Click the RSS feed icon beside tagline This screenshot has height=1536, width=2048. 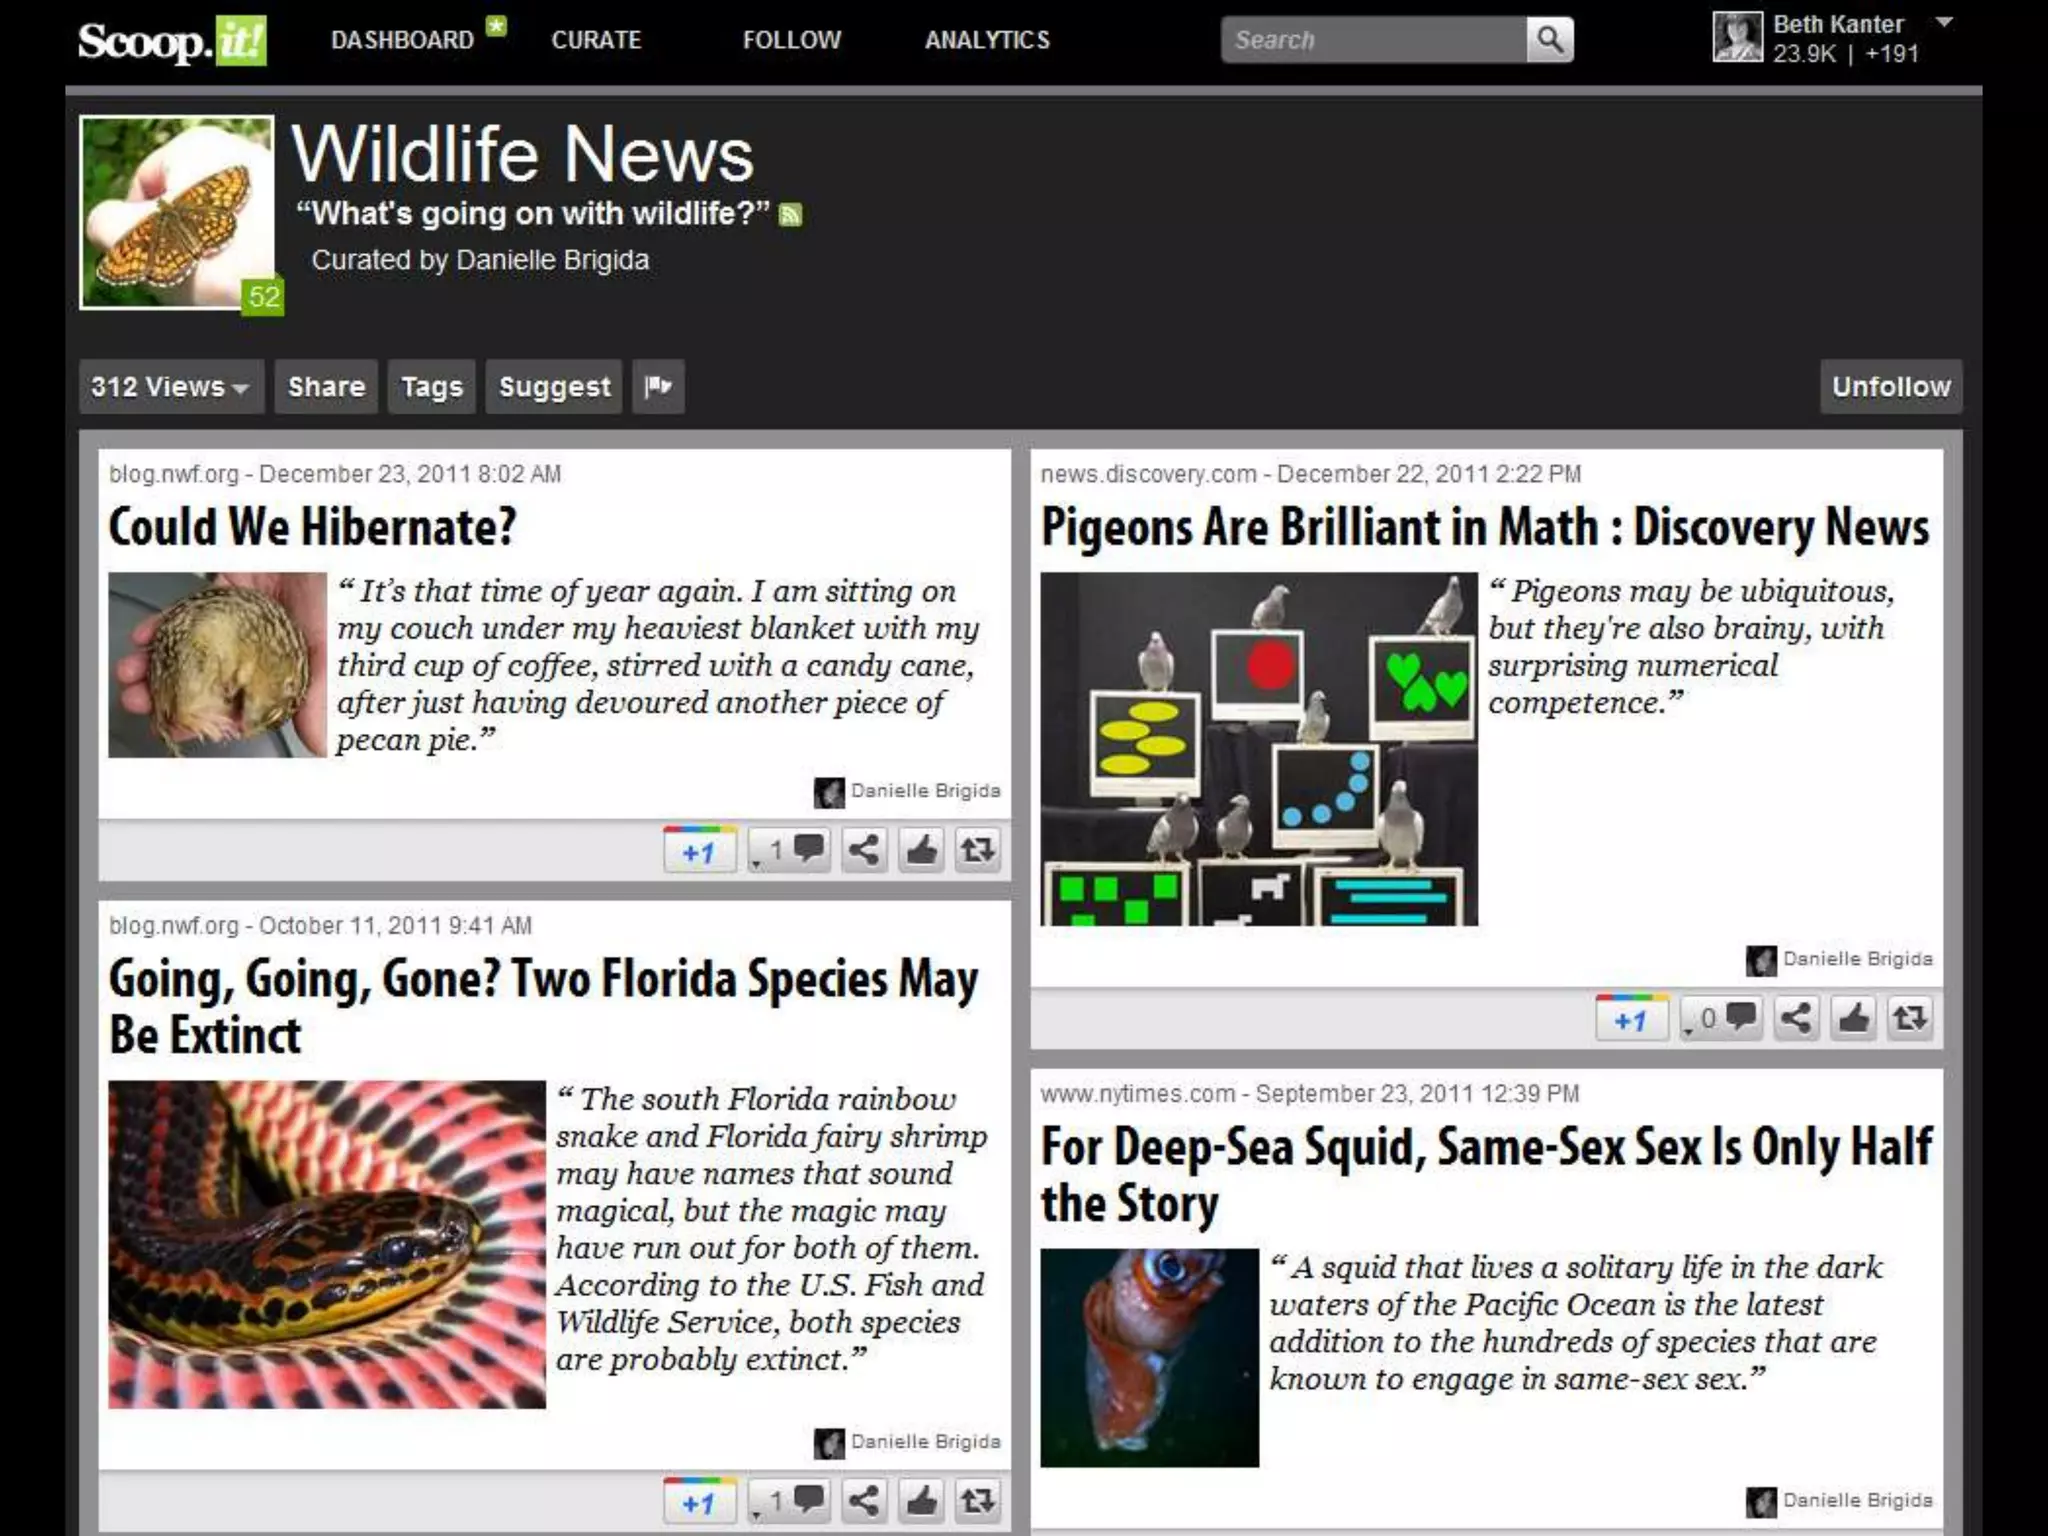pyautogui.click(x=790, y=215)
